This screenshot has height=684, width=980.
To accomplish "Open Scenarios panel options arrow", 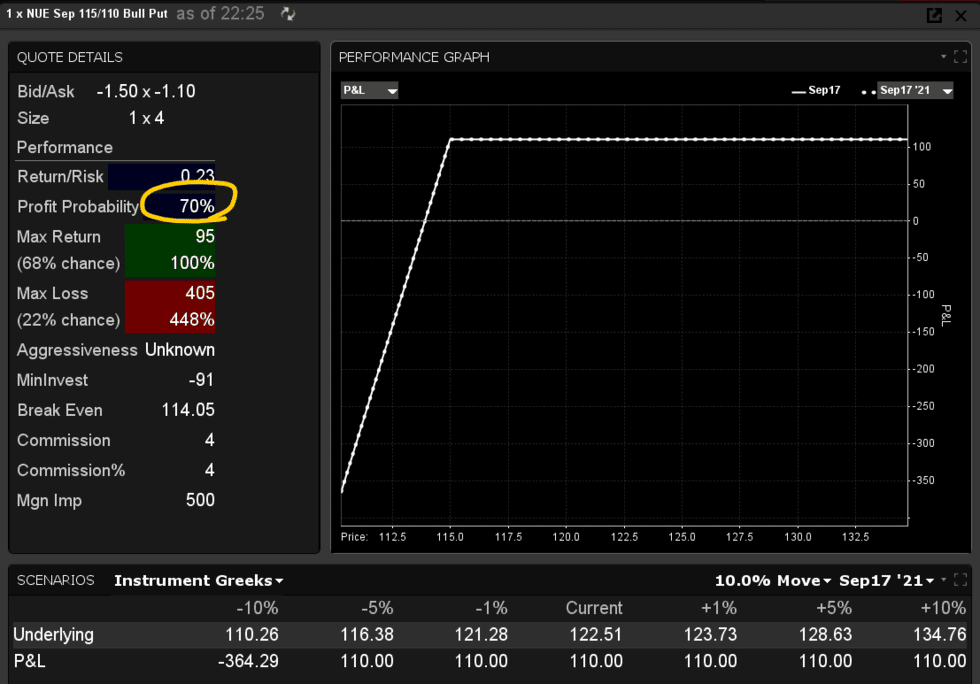I will (945, 580).
